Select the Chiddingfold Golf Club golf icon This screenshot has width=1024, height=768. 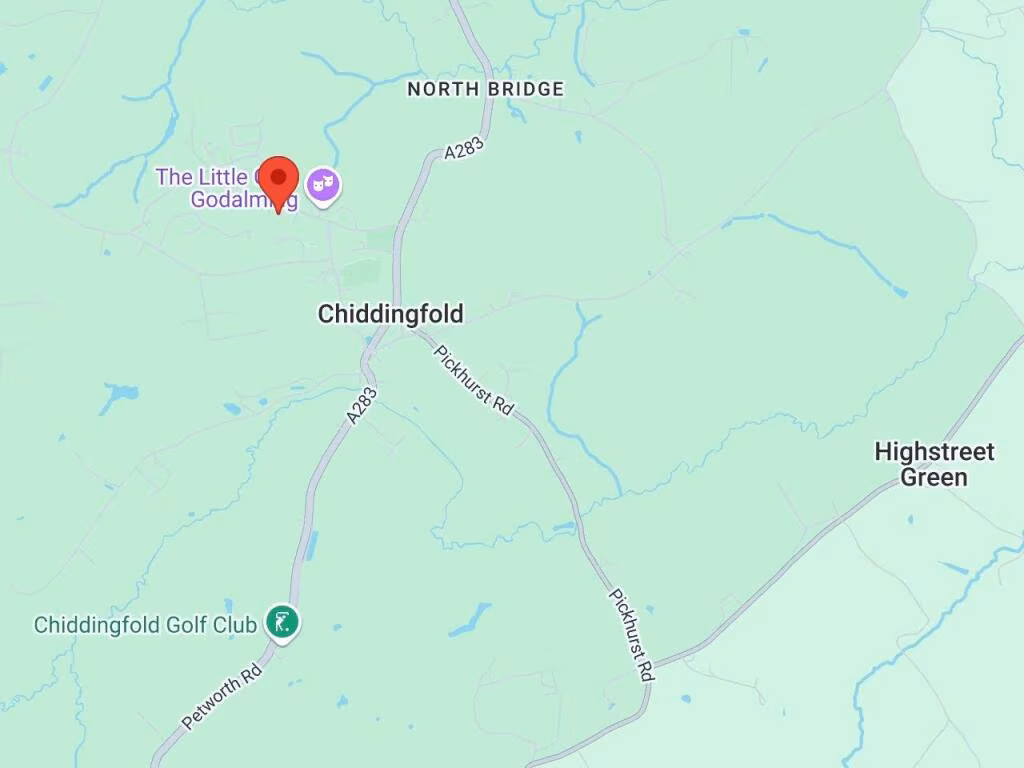pos(282,623)
